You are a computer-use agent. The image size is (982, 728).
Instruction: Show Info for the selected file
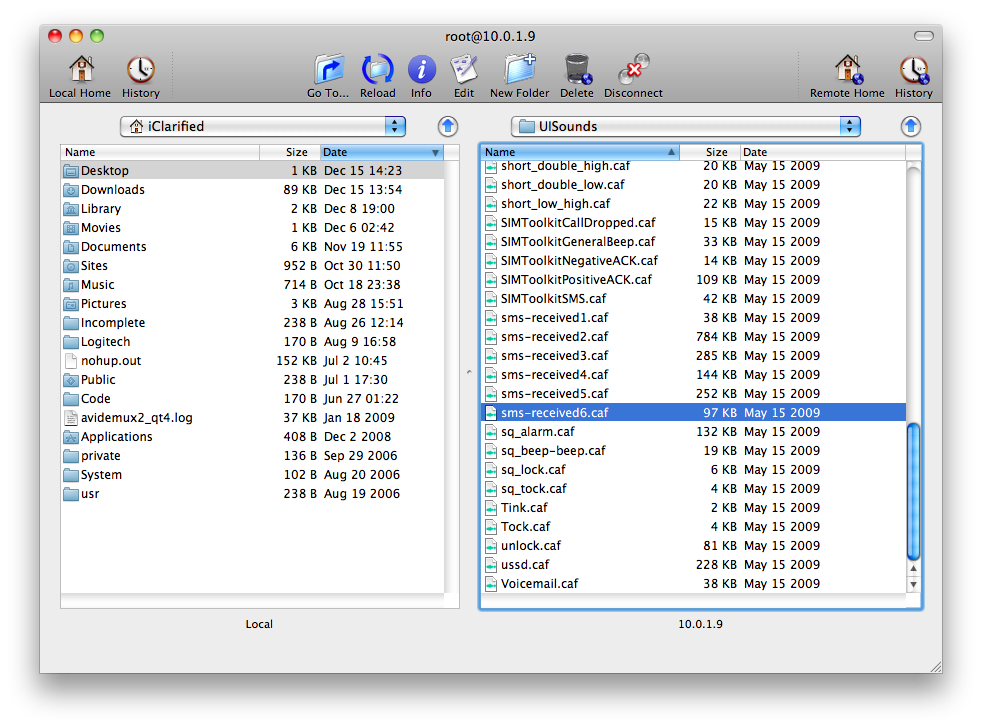421,70
